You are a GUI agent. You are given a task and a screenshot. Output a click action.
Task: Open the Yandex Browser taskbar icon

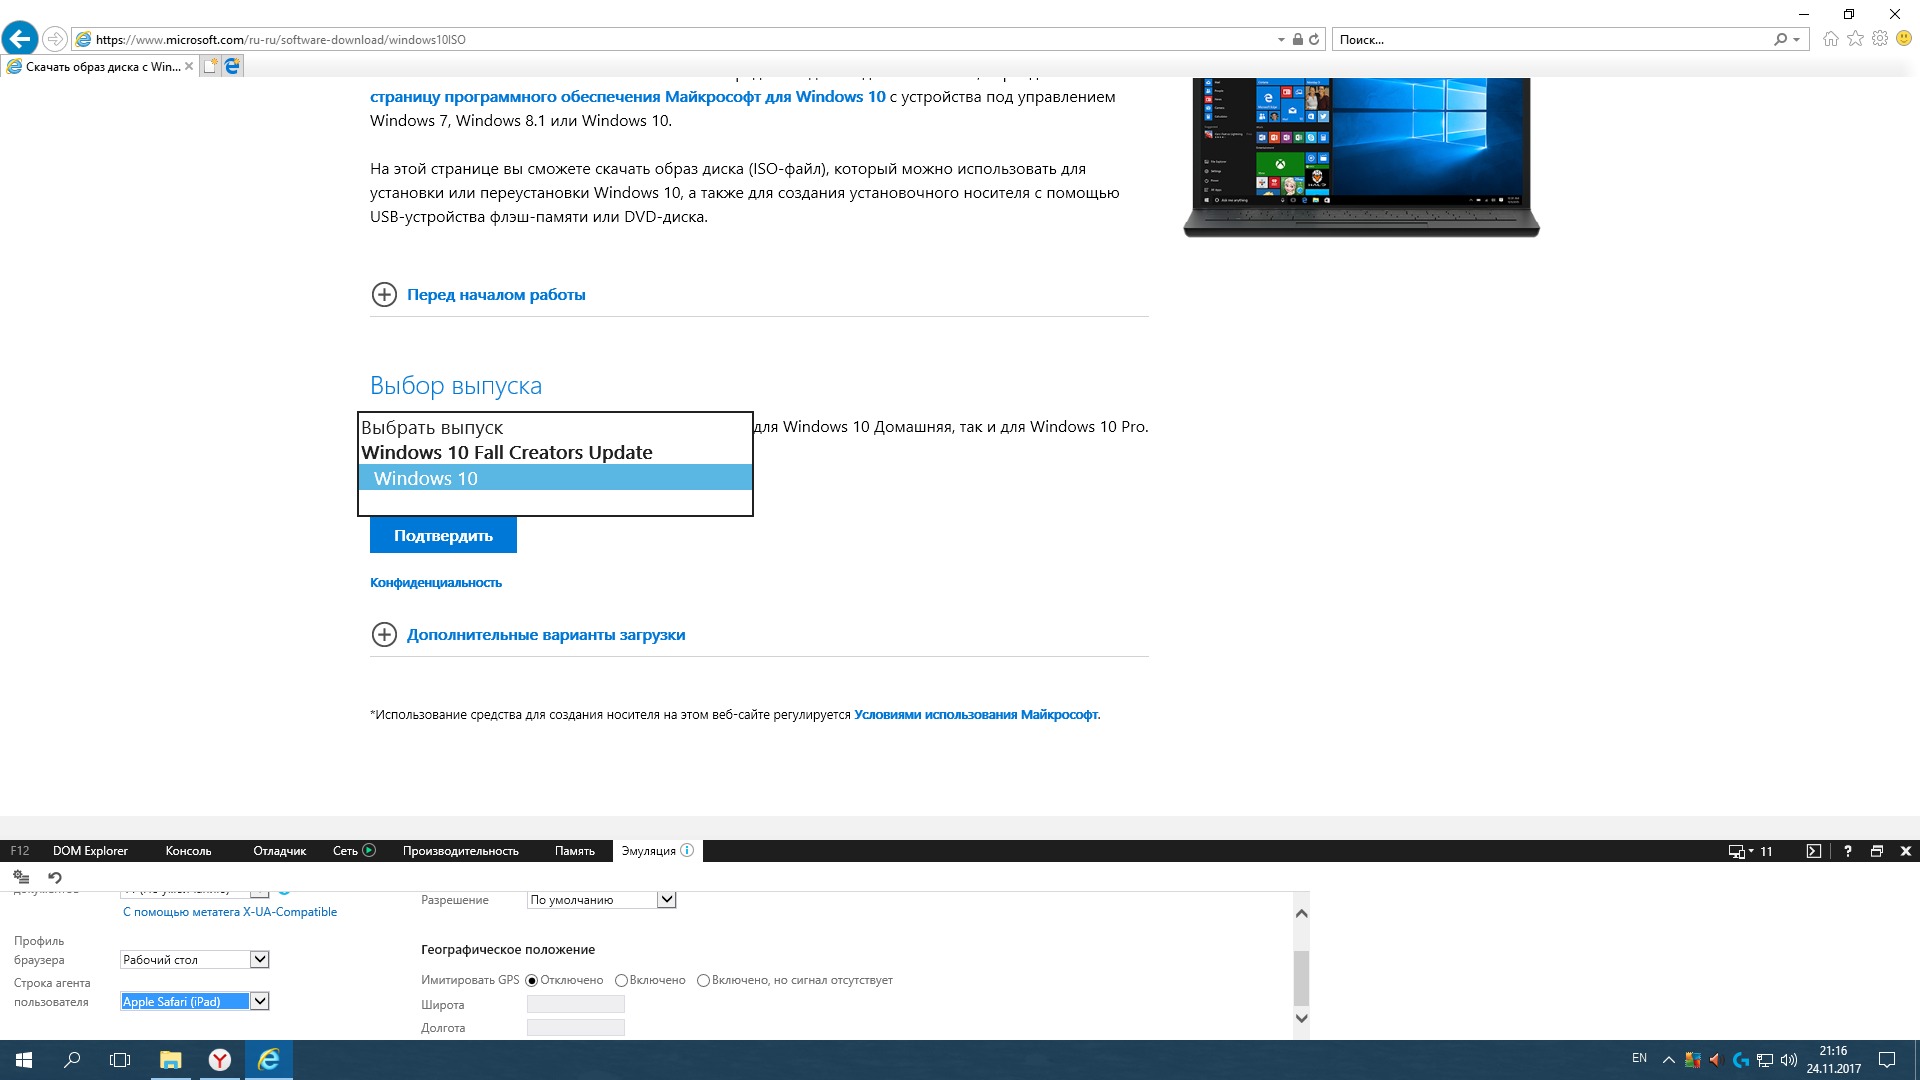click(219, 1060)
